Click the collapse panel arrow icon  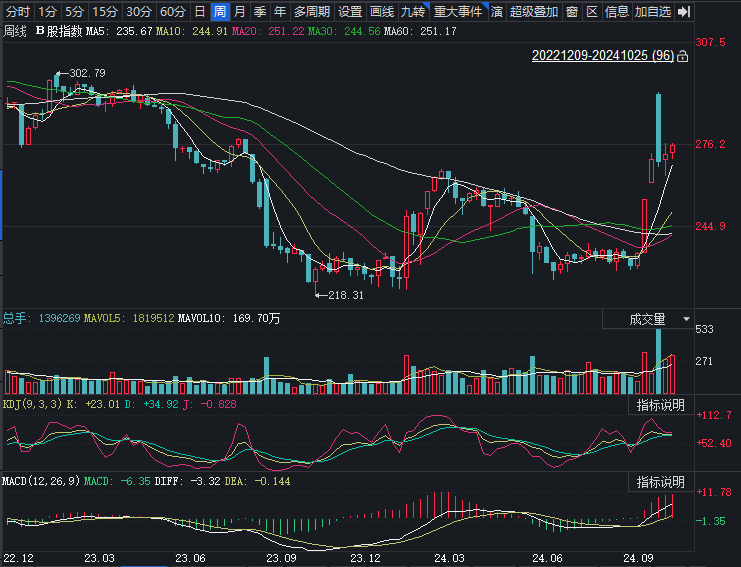coord(684,12)
